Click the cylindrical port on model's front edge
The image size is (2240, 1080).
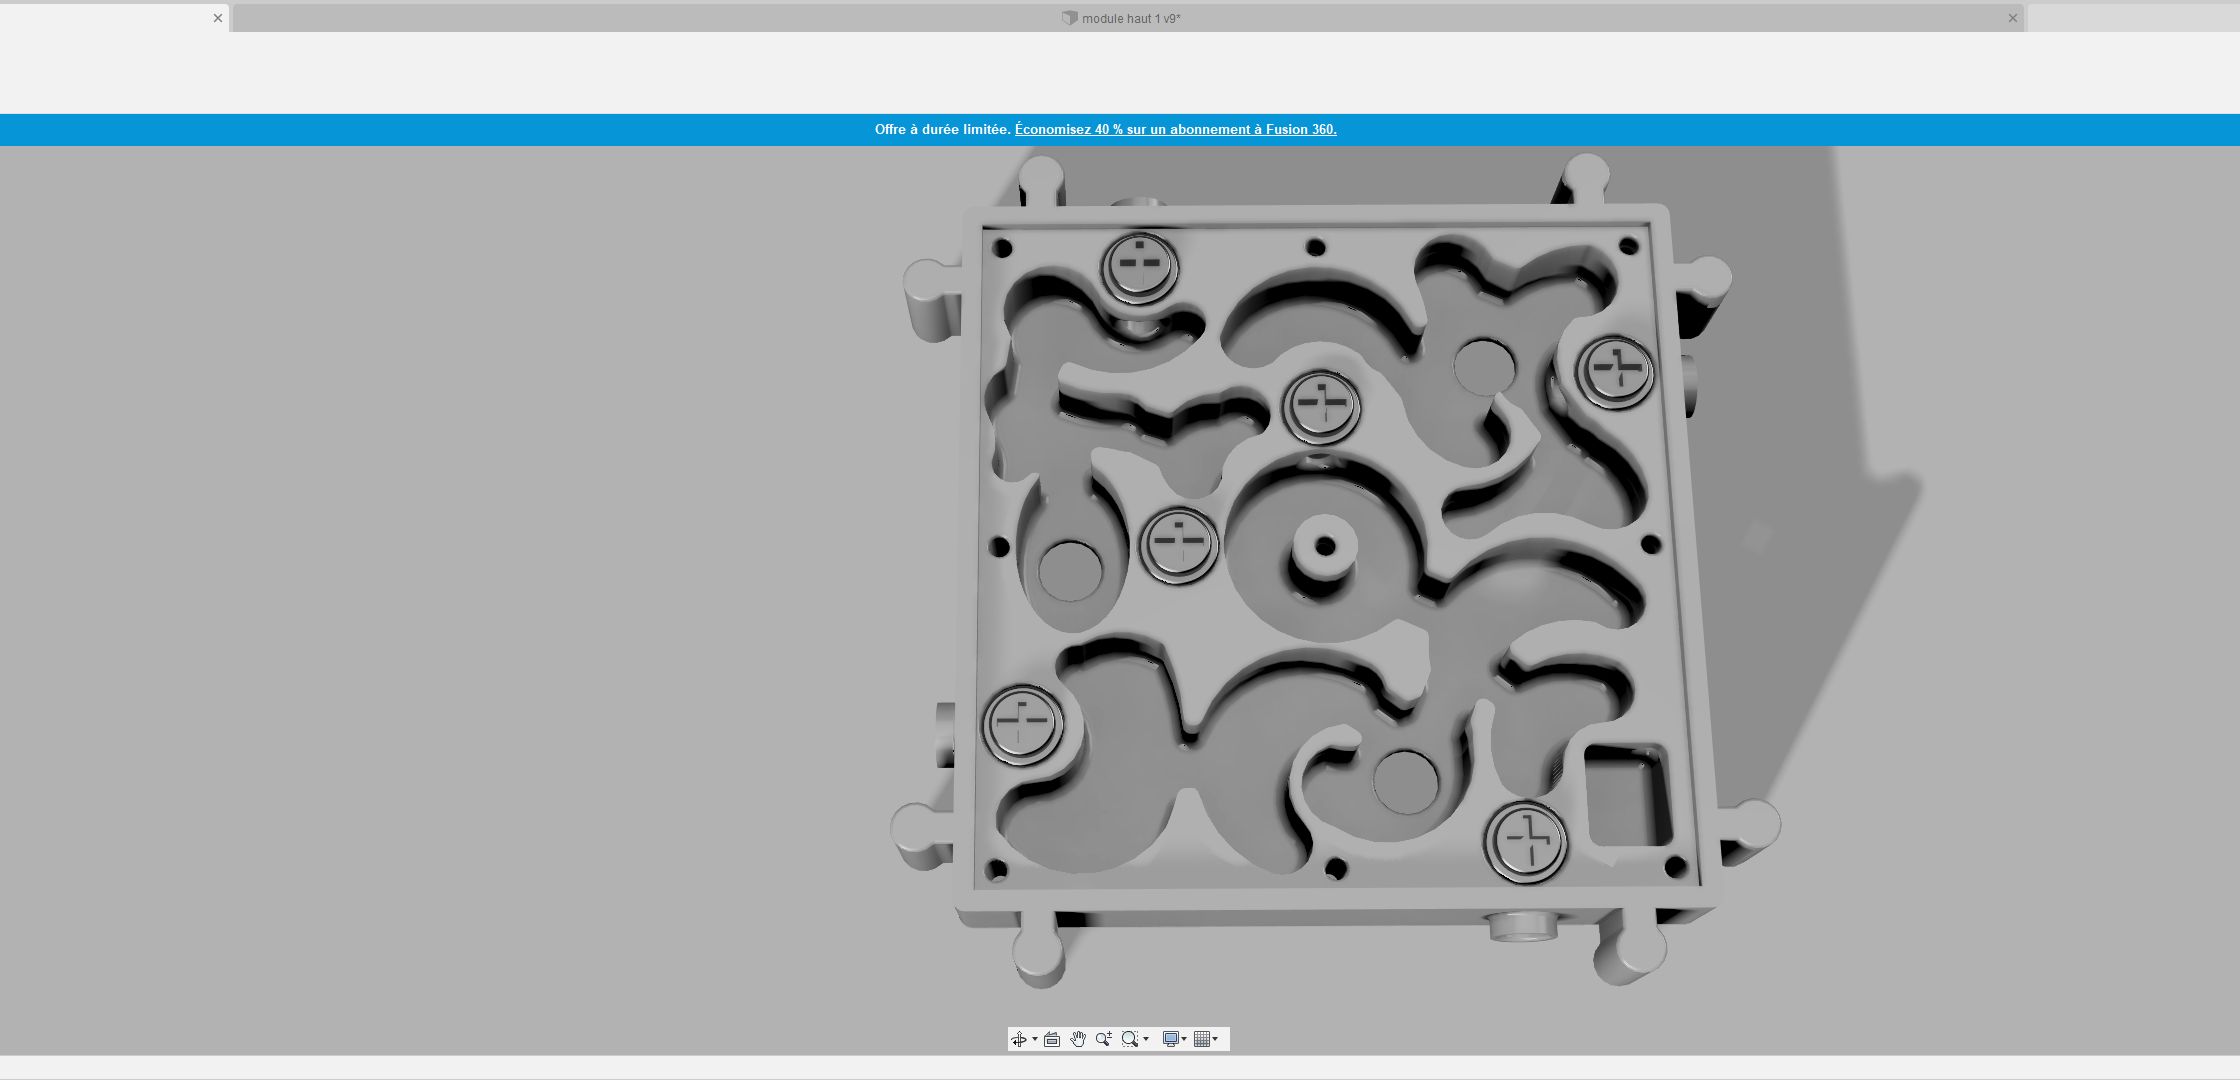pos(1522,925)
